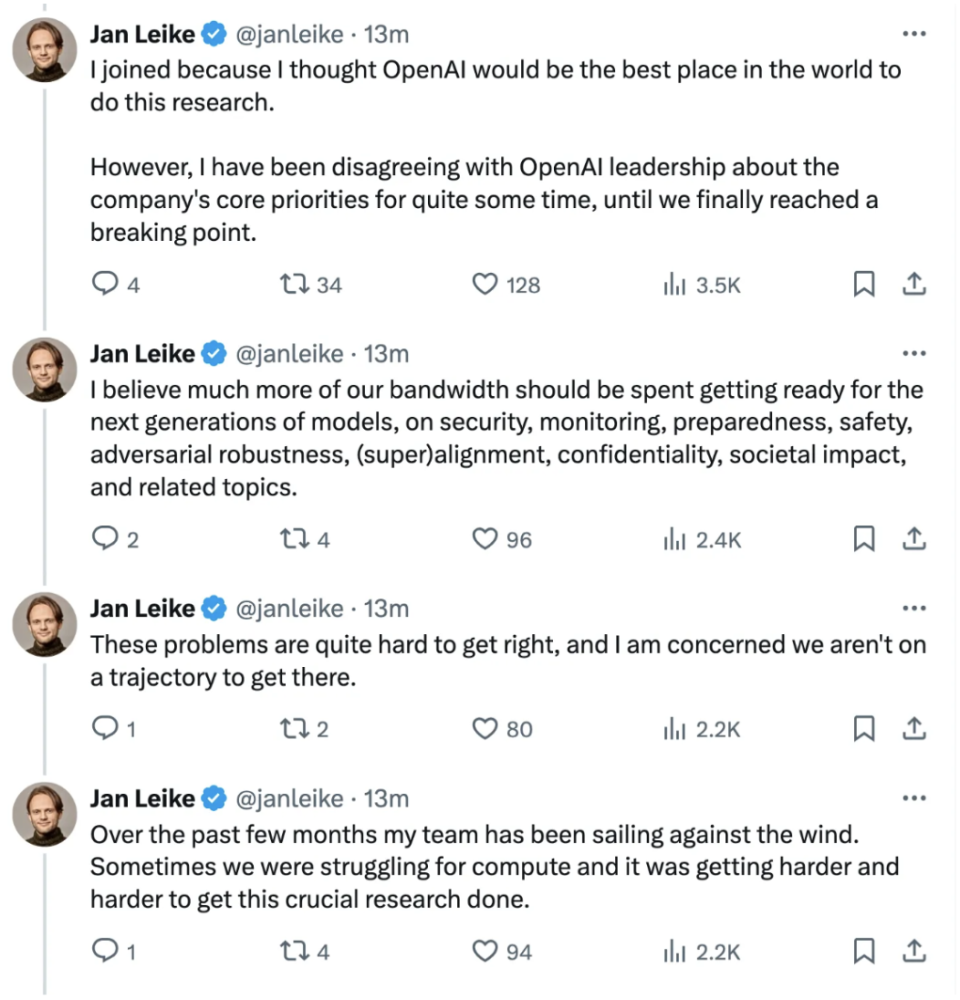This screenshot has width=960, height=1000.
Task: Bookmark the 'breaking point' tweet
Action: (864, 284)
